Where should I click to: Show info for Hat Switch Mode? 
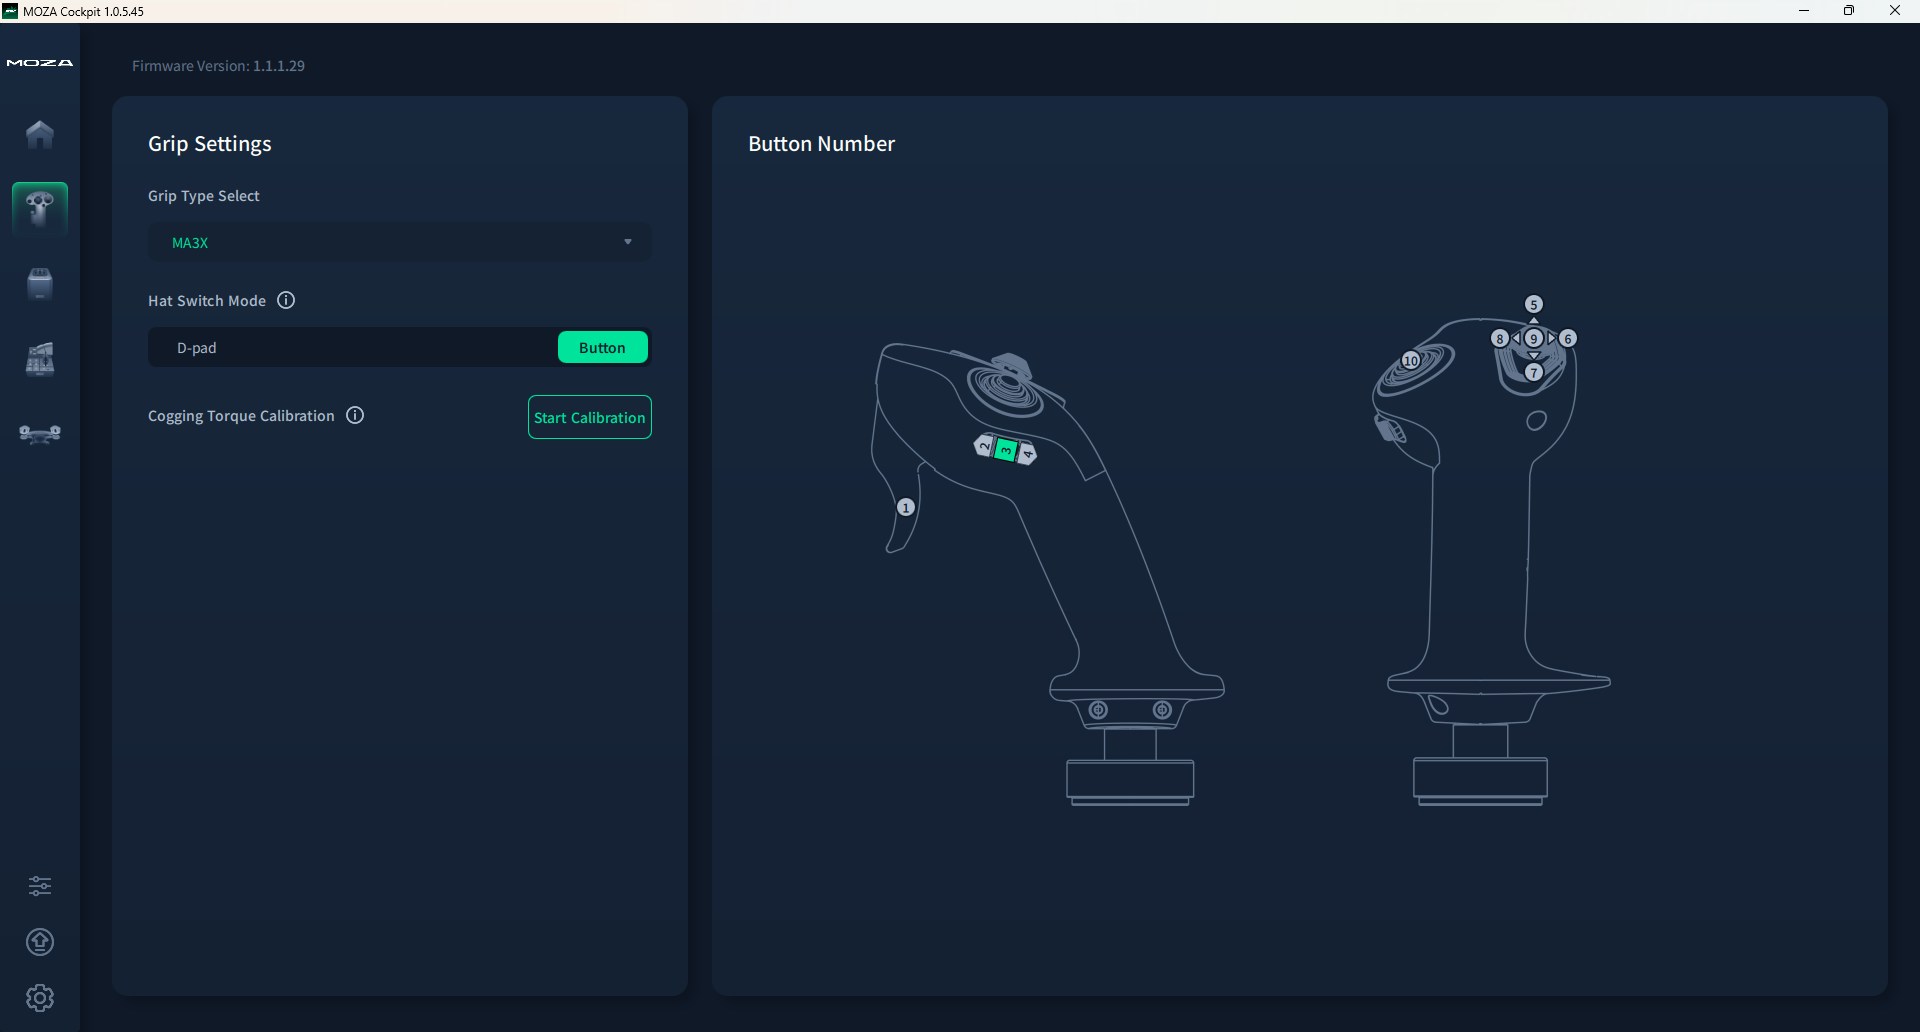(x=286, y=301)
